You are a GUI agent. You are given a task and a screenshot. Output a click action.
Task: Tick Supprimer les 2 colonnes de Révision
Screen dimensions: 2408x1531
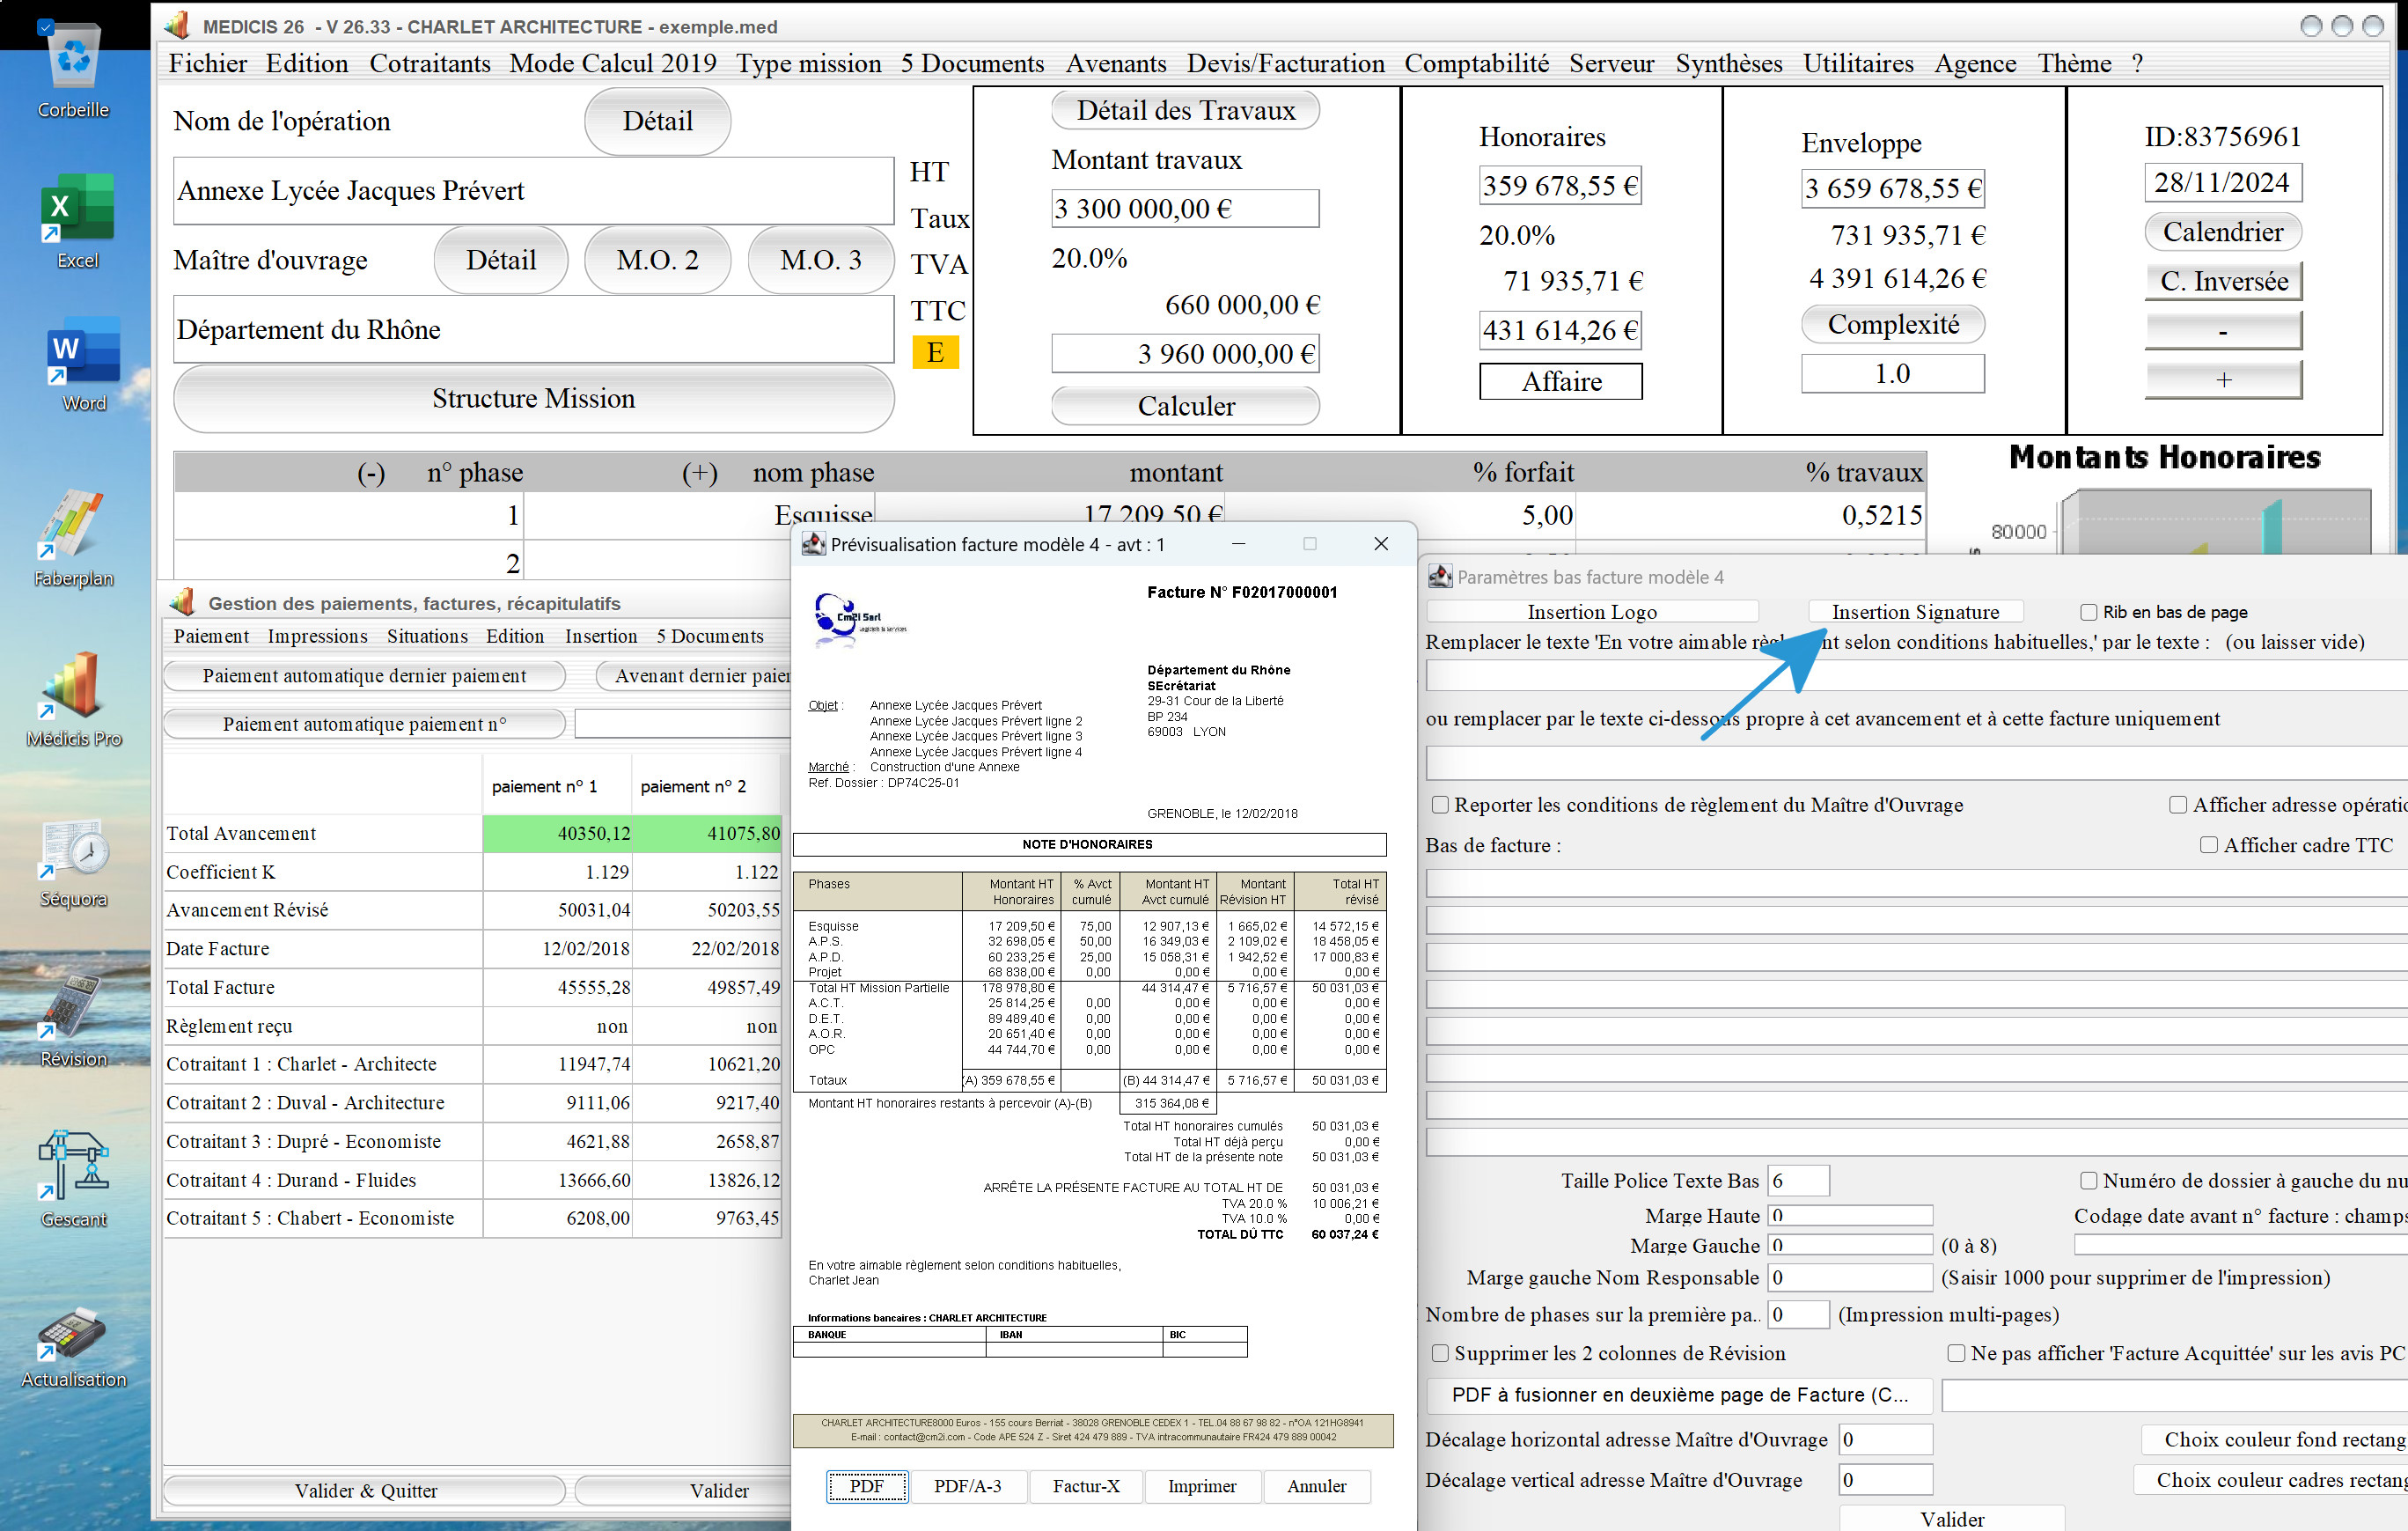[1440, 1353]
